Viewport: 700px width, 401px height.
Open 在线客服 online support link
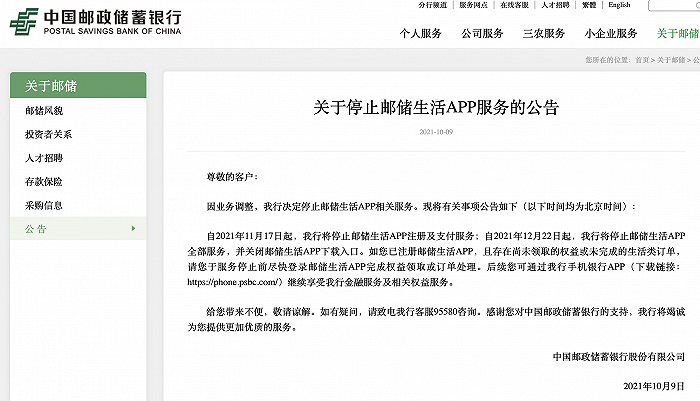[516, 5]
